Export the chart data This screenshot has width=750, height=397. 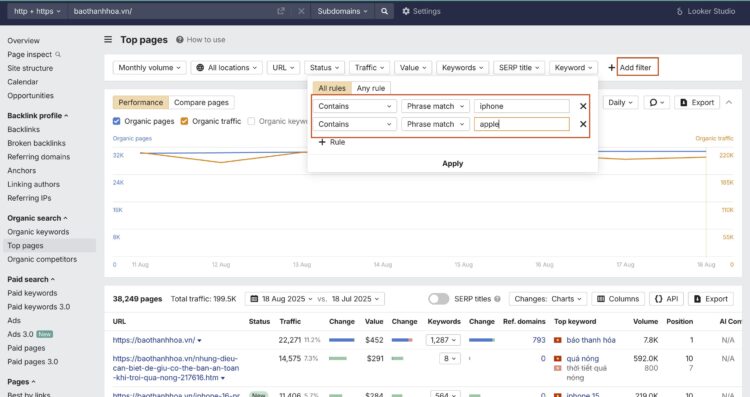697,102
